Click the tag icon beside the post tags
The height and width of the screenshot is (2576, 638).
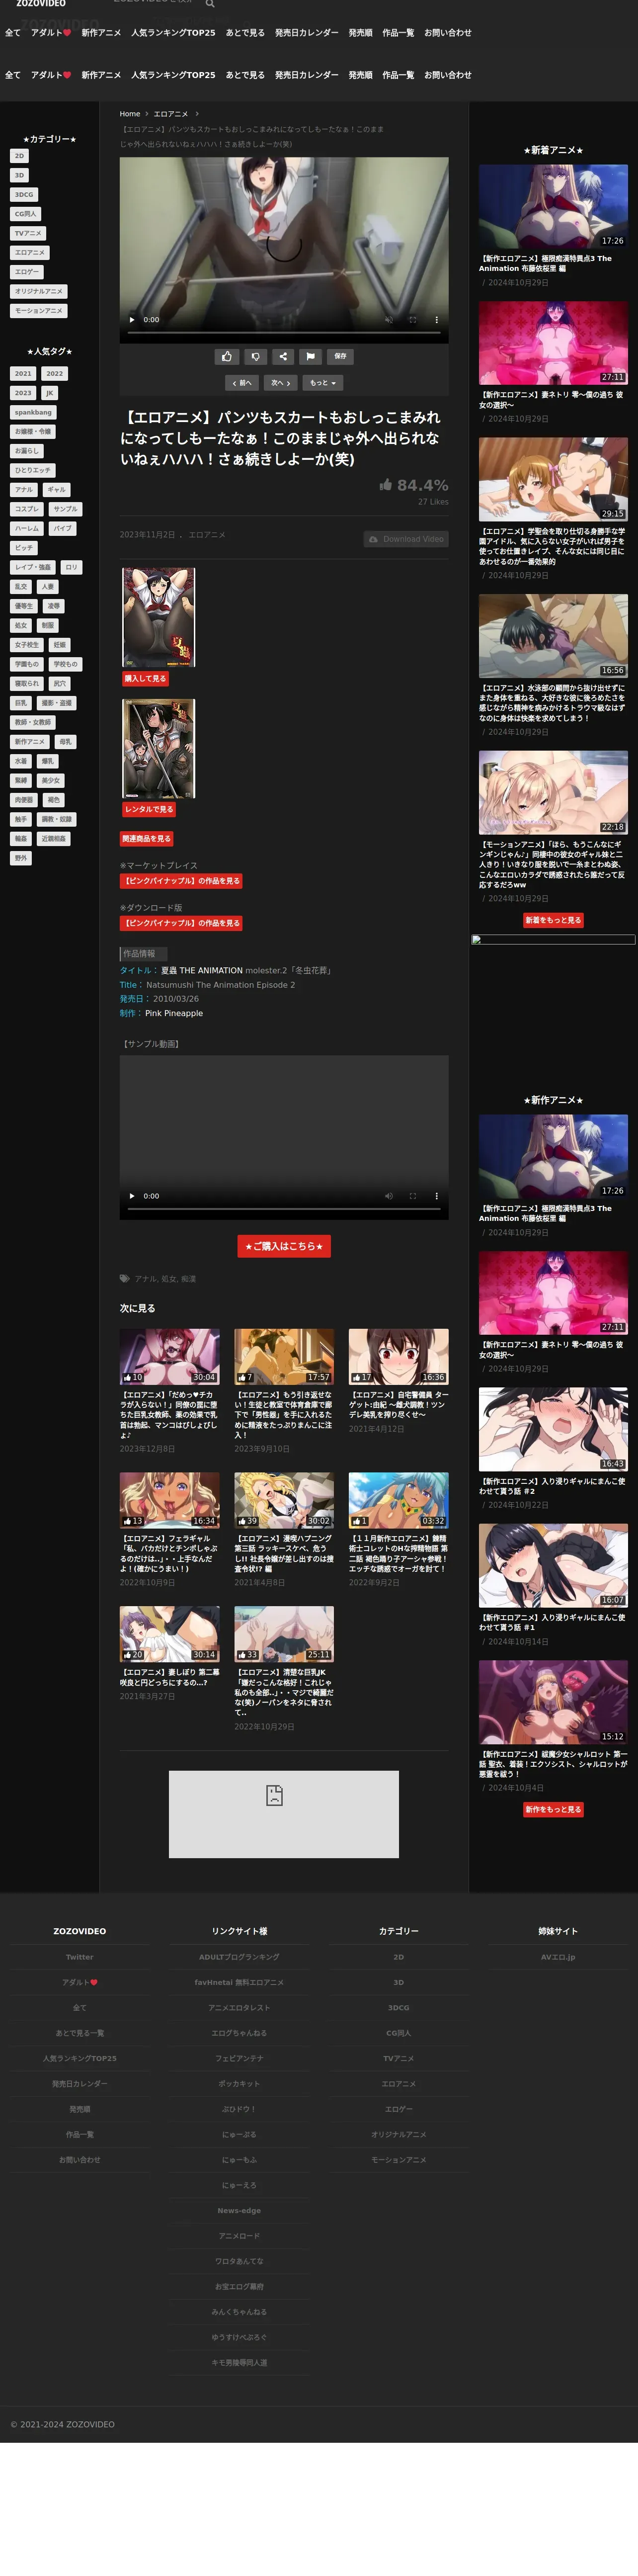point(125,1278)
